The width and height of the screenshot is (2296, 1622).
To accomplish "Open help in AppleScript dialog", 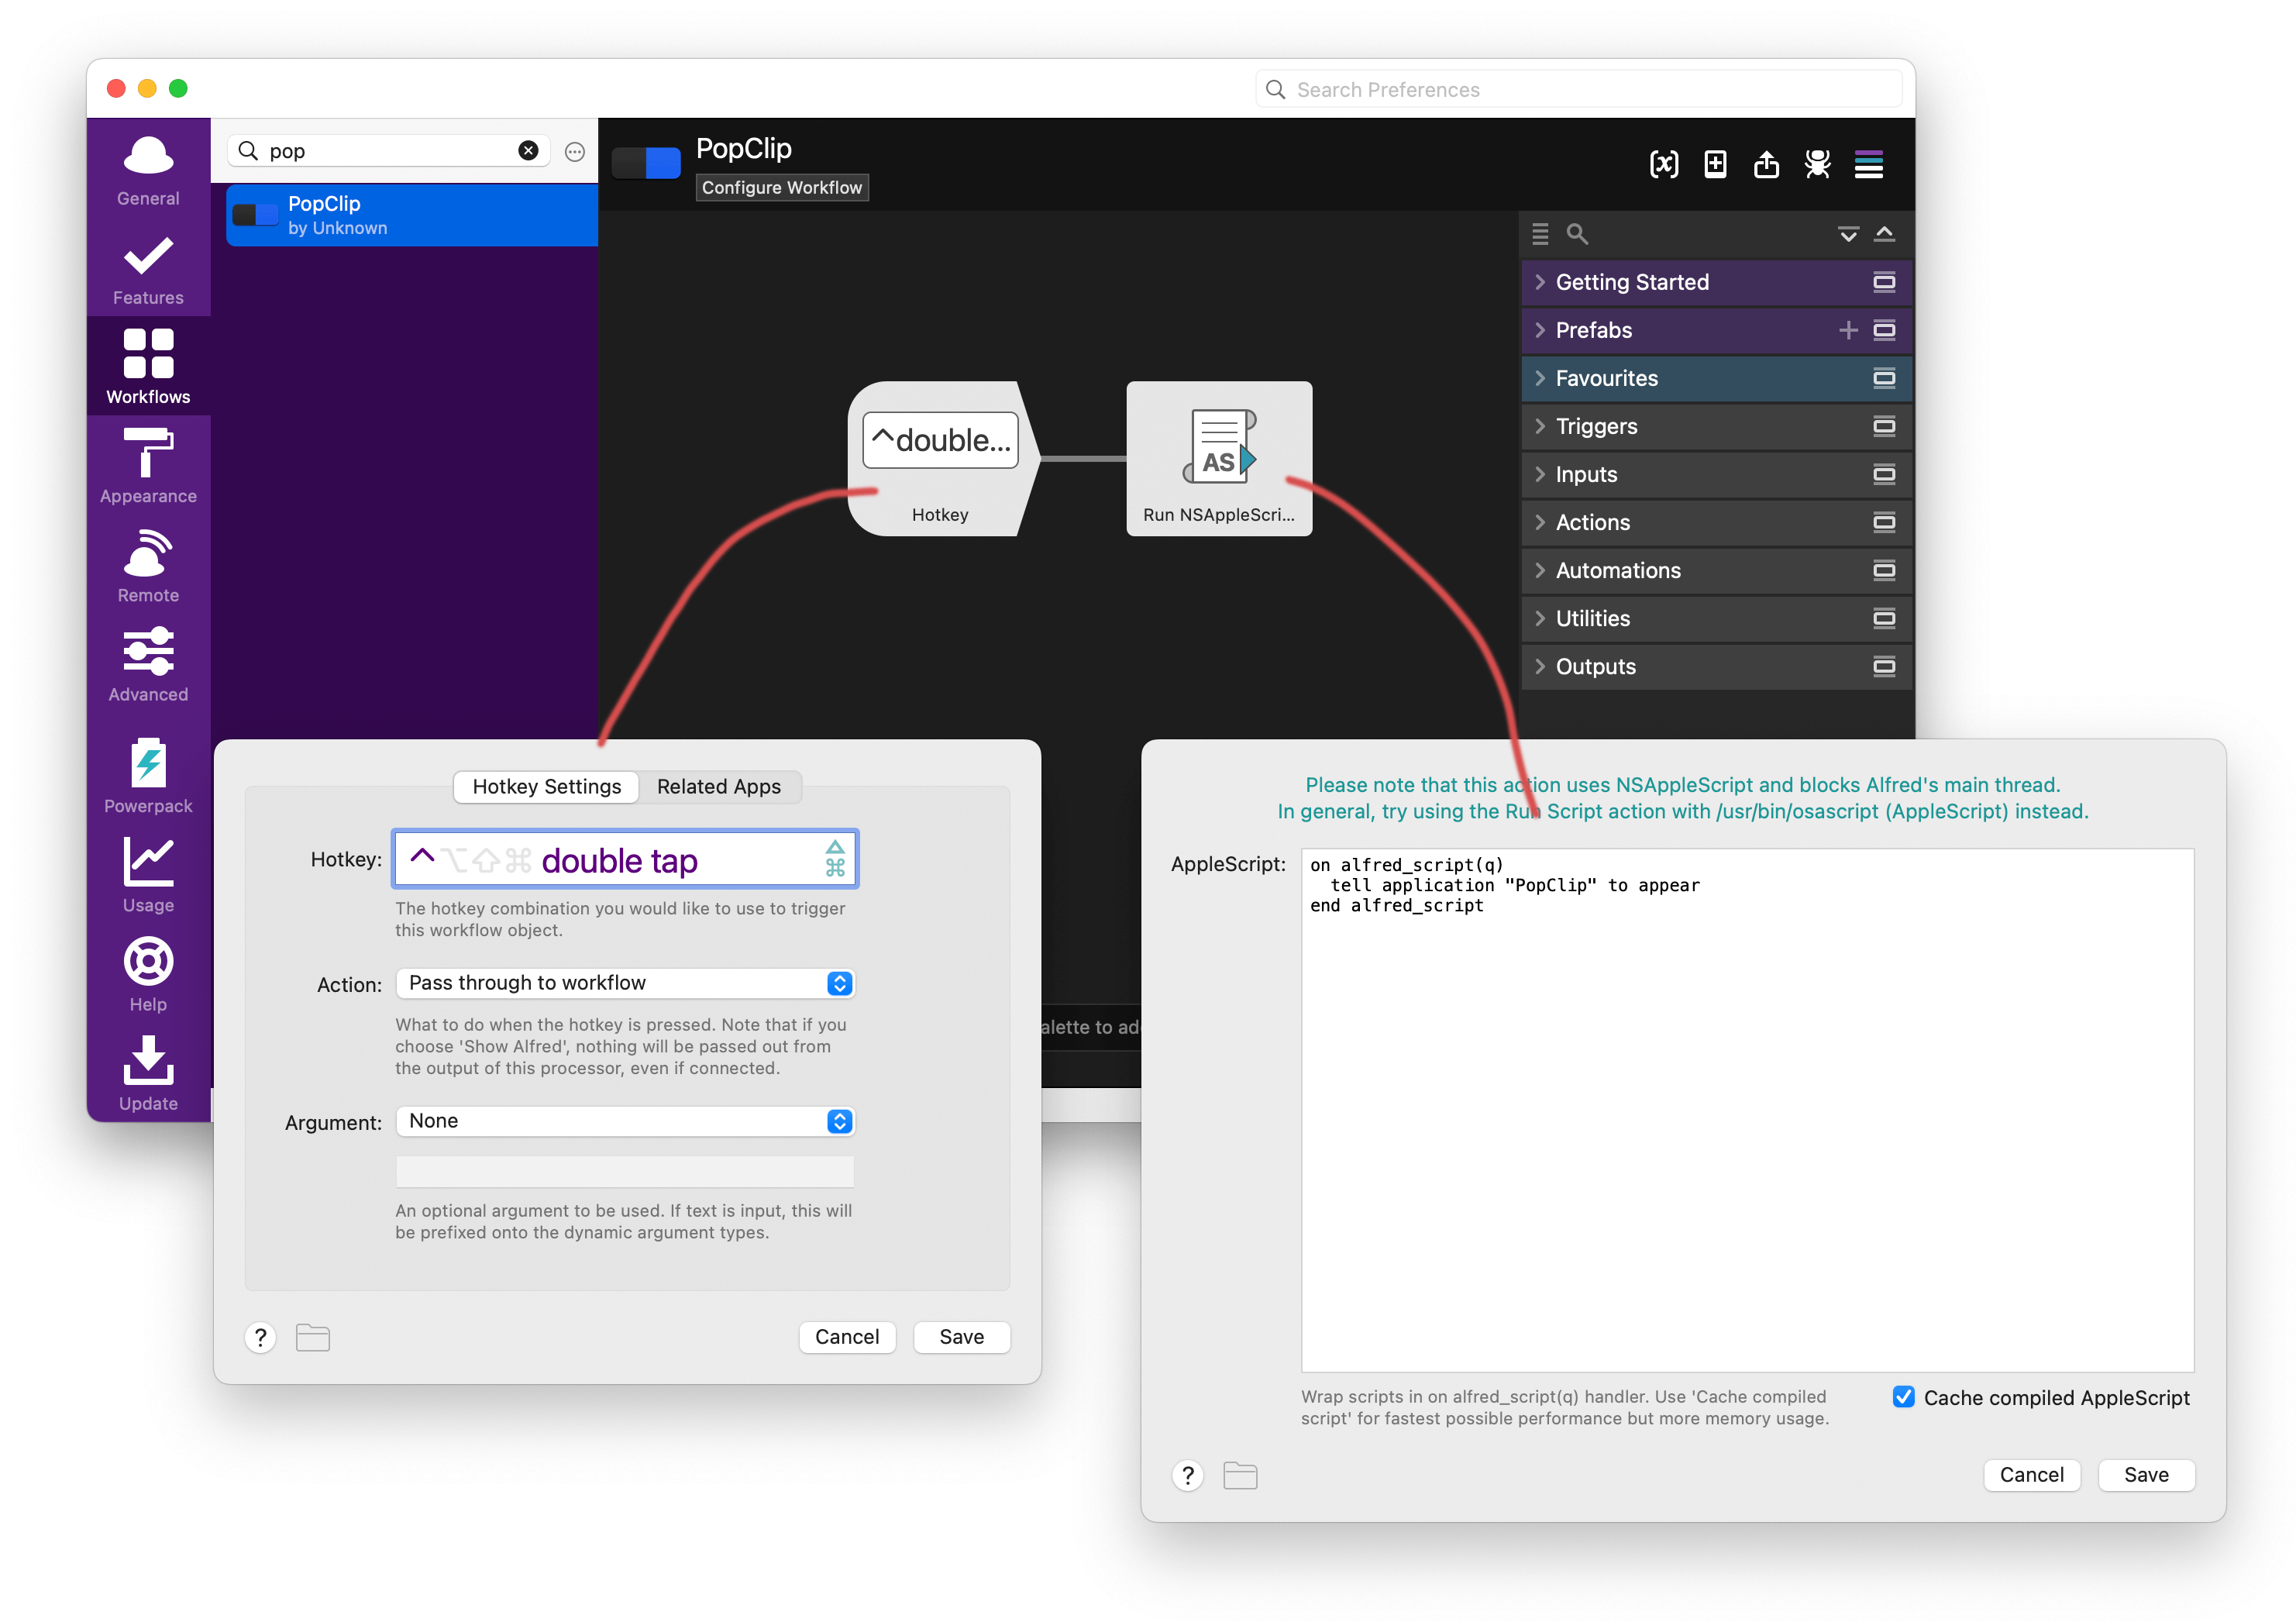I will [x=1187, y=1475].
